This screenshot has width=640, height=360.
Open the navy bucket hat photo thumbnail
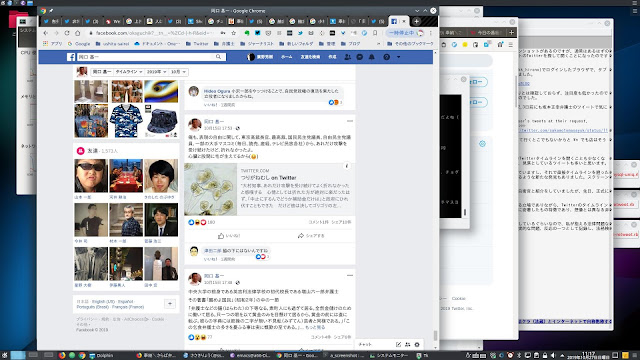pos(161,121)
